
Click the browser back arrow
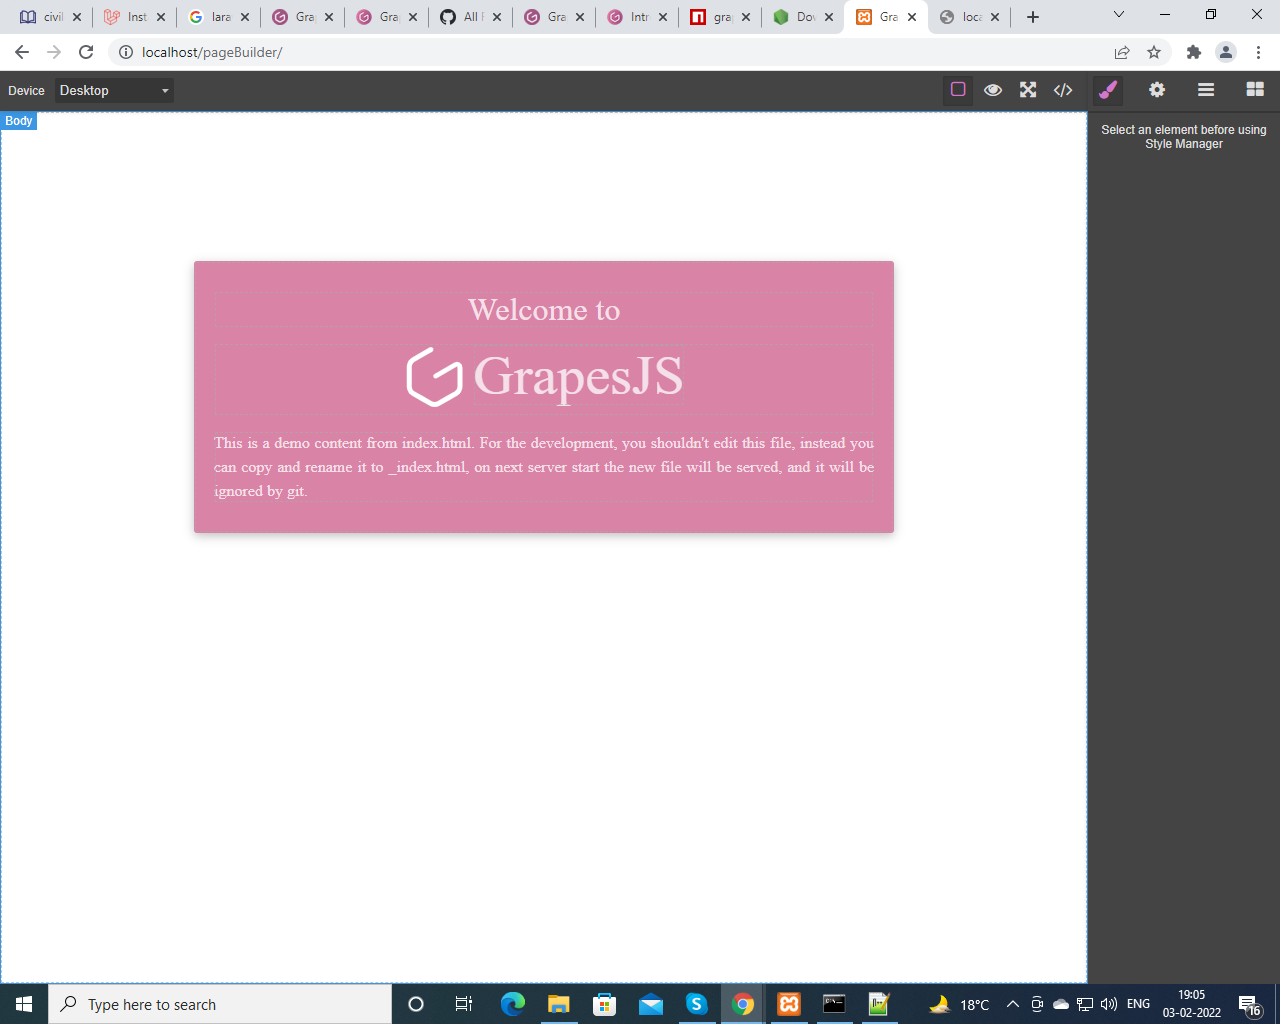22,52
